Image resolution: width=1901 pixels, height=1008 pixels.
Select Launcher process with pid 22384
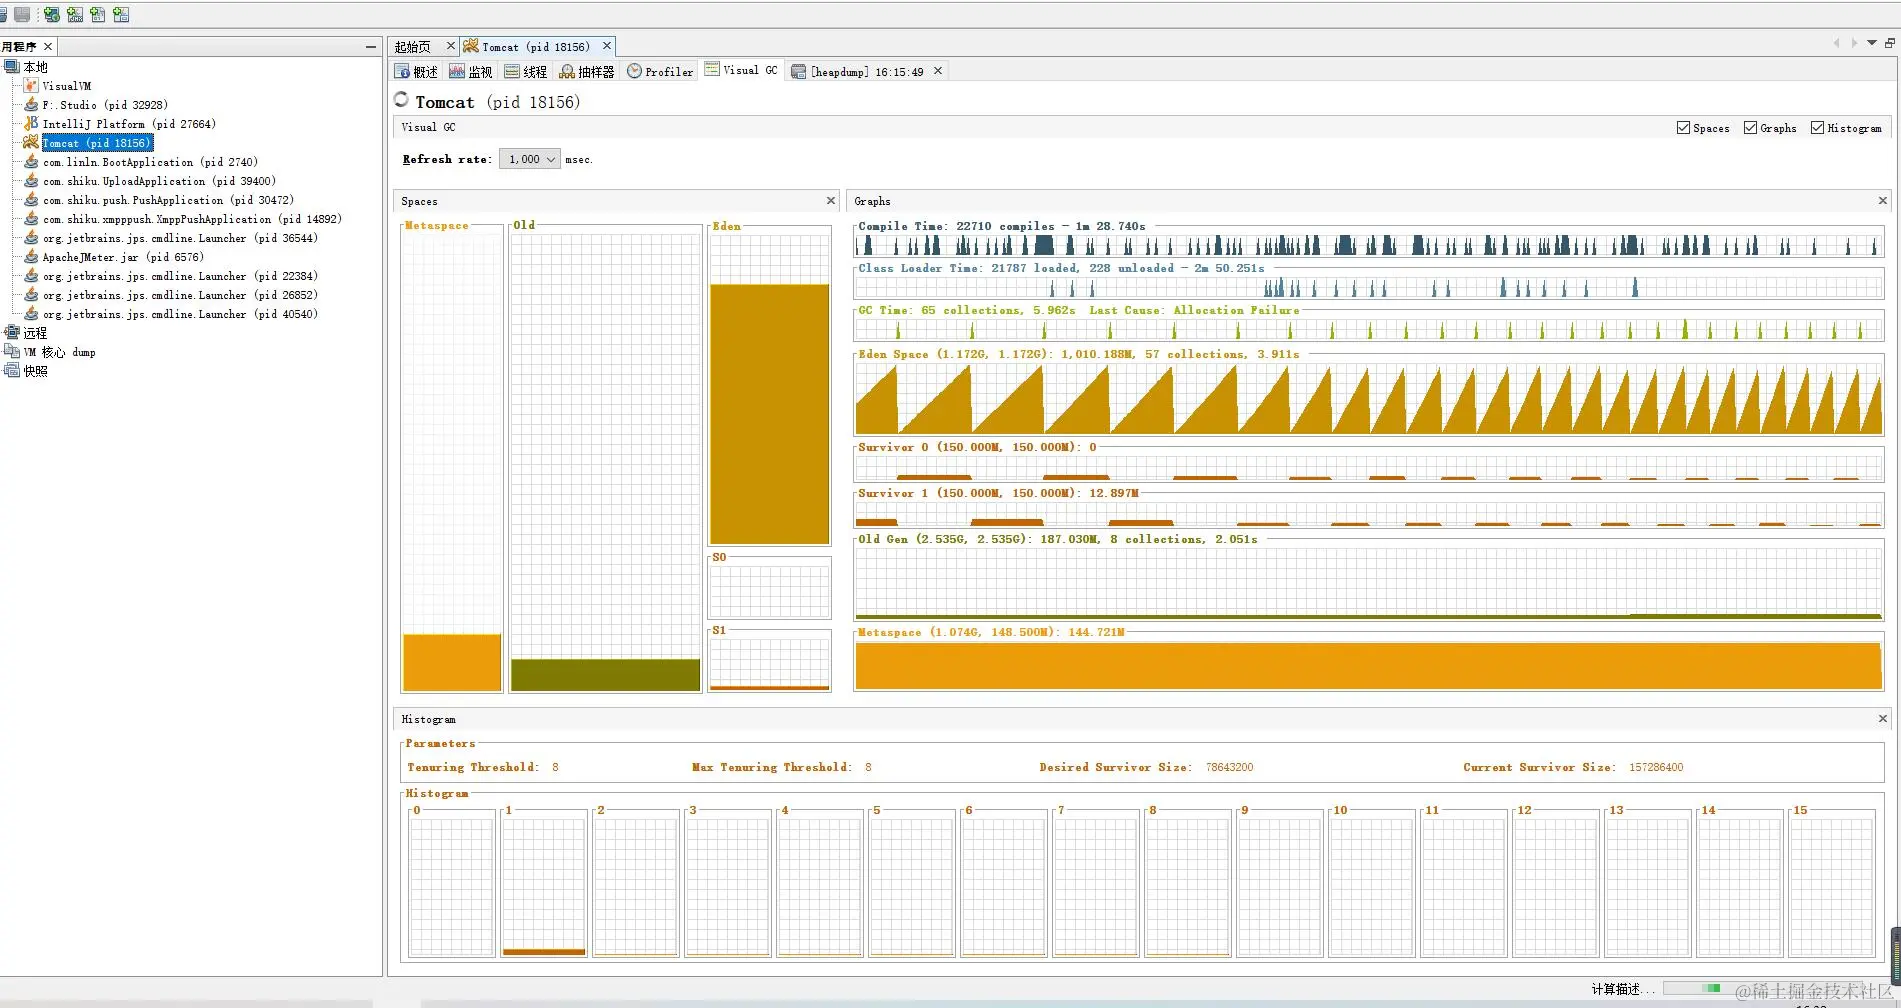pyautogui.click(x=180, y=276)
